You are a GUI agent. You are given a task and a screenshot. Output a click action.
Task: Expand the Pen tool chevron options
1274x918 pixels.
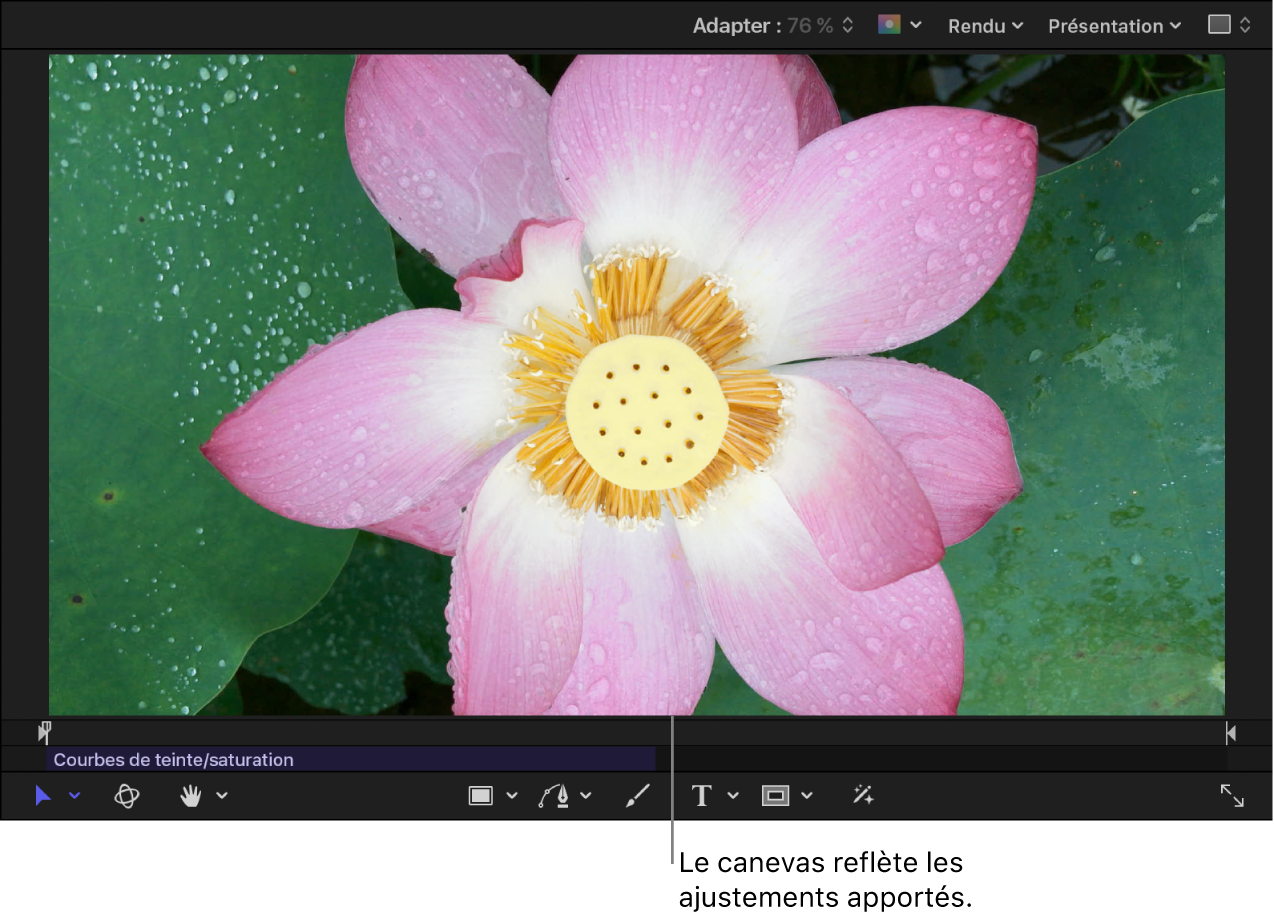tap(586, 796)
